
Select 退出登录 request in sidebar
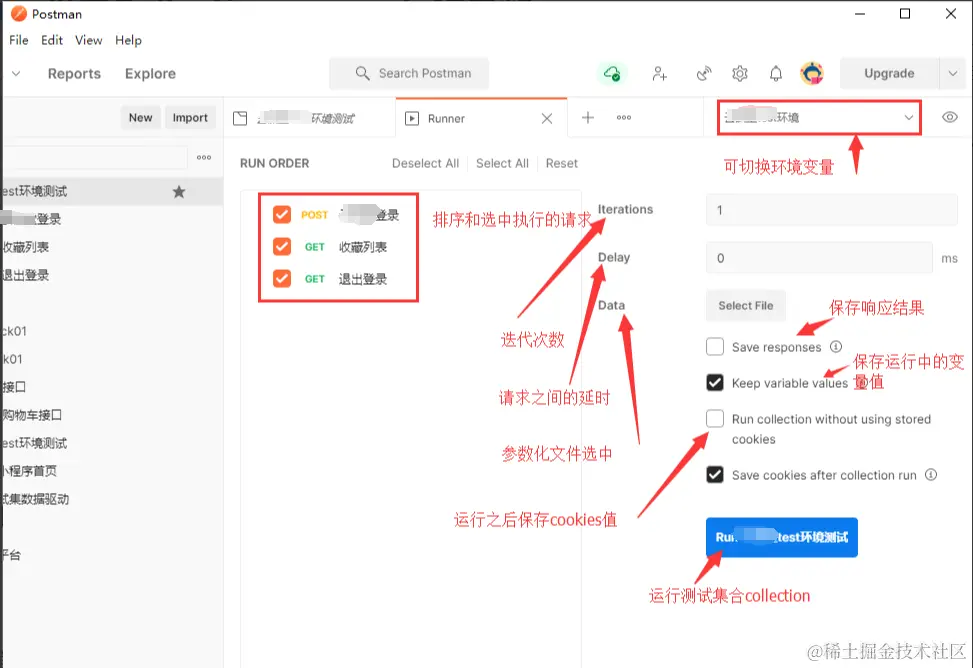[112, 275]
